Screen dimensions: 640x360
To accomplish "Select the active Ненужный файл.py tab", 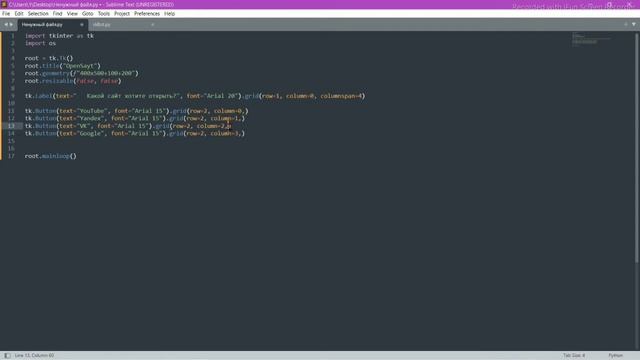I will (42, 24).
